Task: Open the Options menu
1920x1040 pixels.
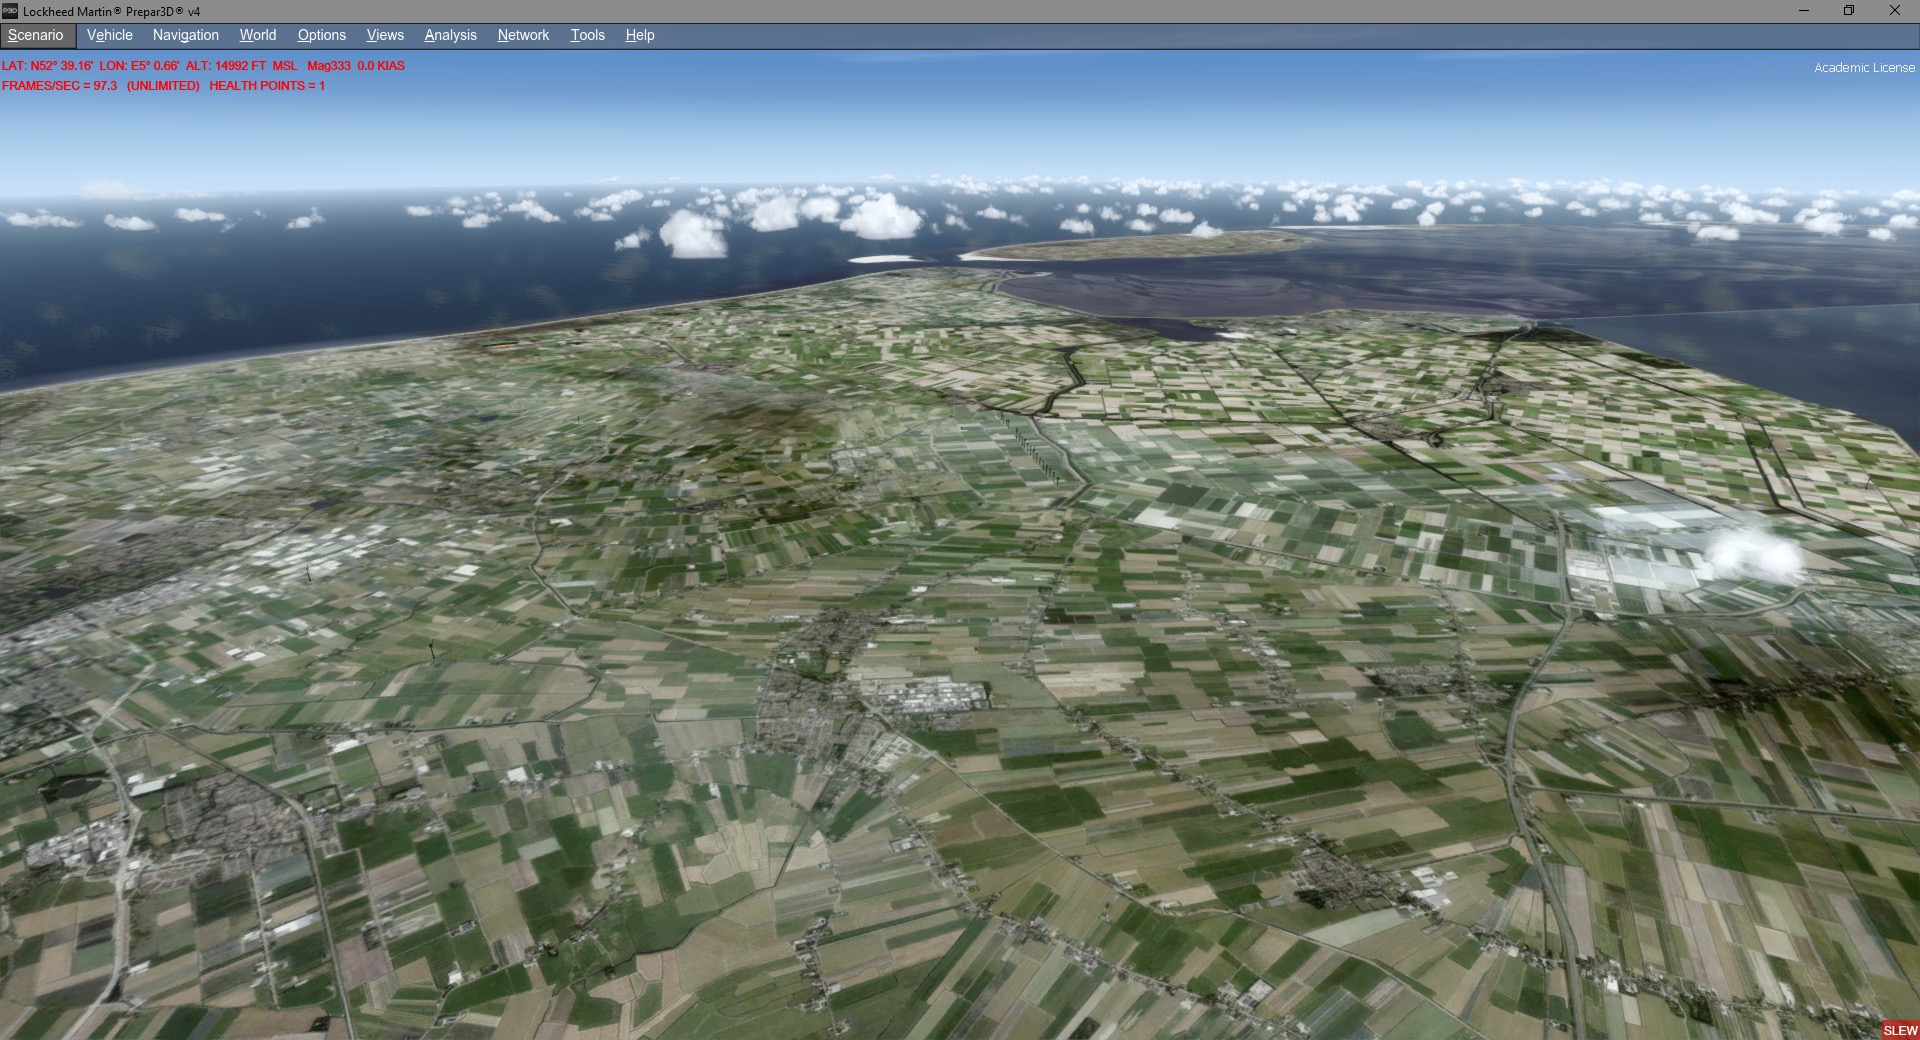Action: point(322,35)
